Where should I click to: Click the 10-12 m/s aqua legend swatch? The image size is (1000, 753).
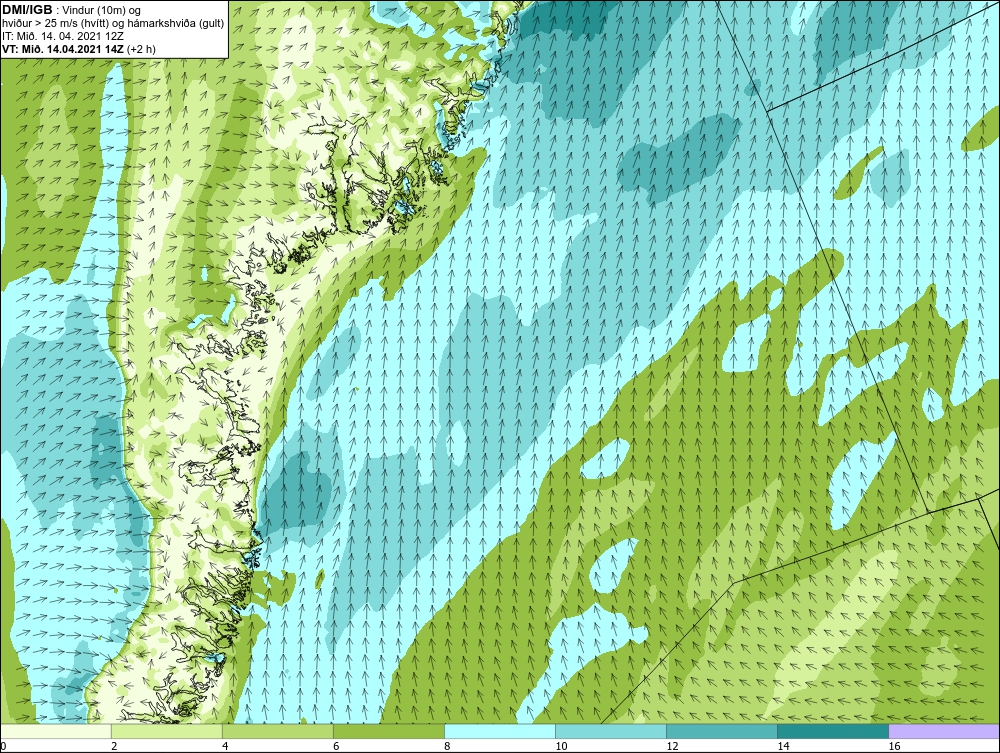611,731
